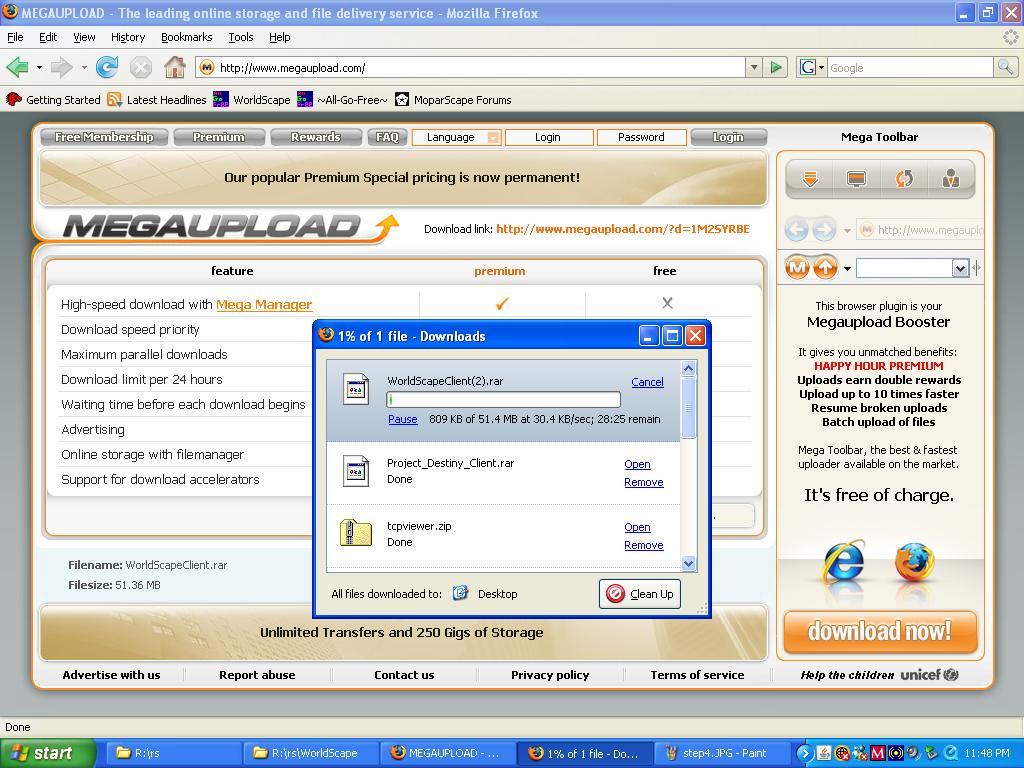Follow the Mega Manager link
This screenshot has height=768, width=1024.
click(264, 304)
